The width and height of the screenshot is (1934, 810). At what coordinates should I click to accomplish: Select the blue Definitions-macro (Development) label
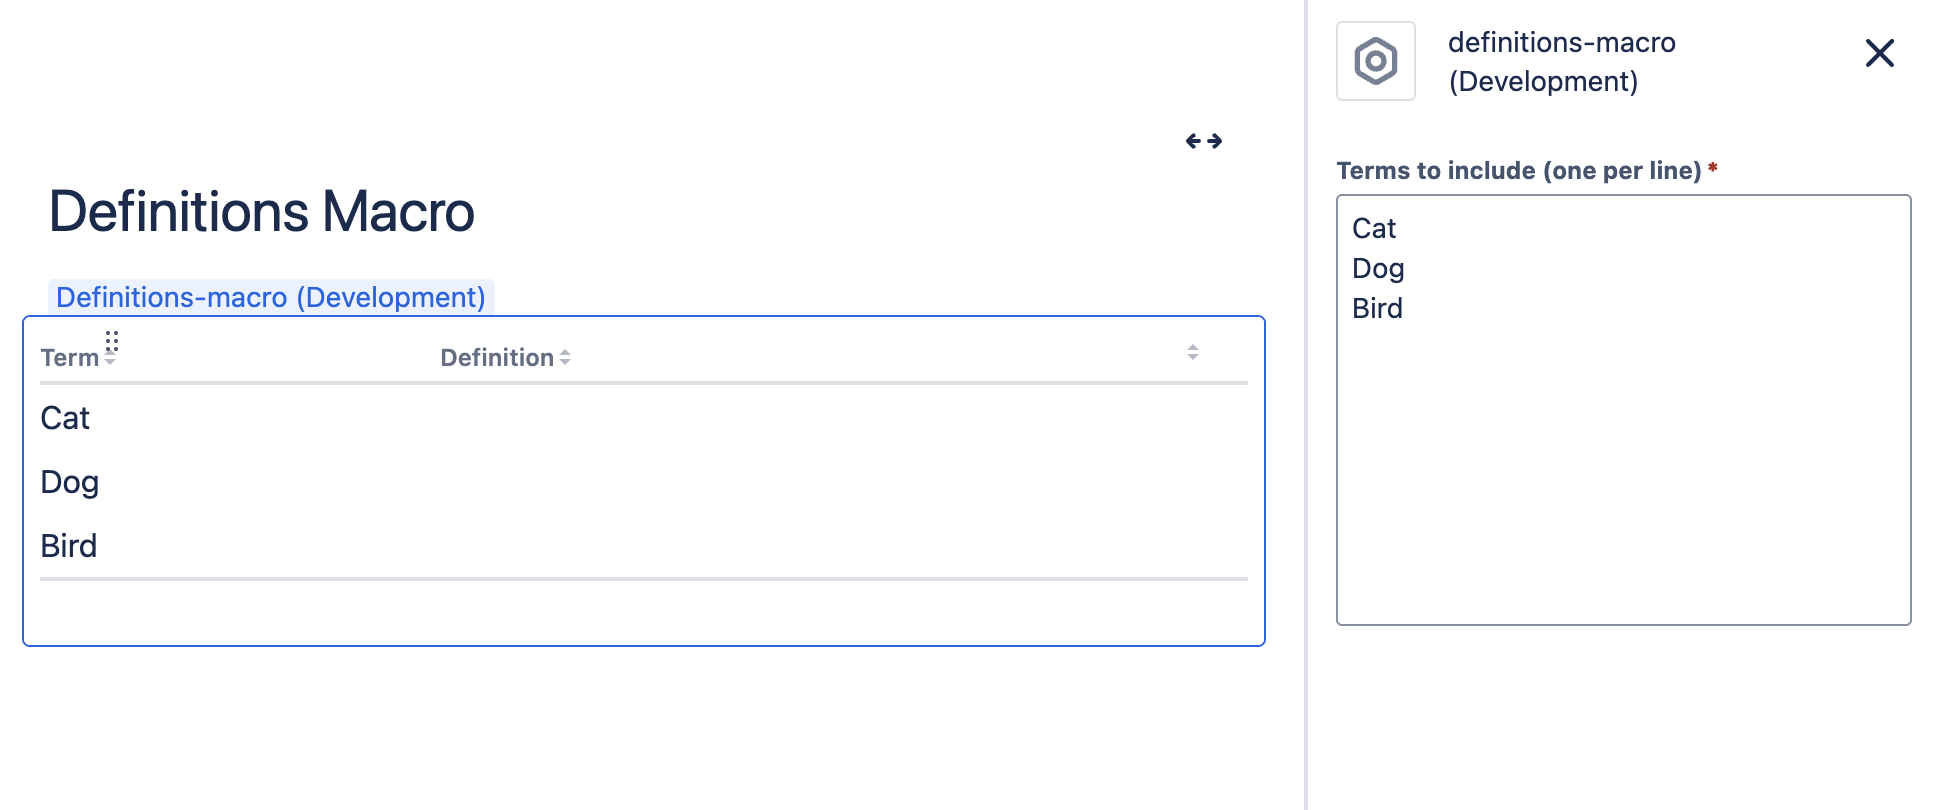click(x=270, y=297)
